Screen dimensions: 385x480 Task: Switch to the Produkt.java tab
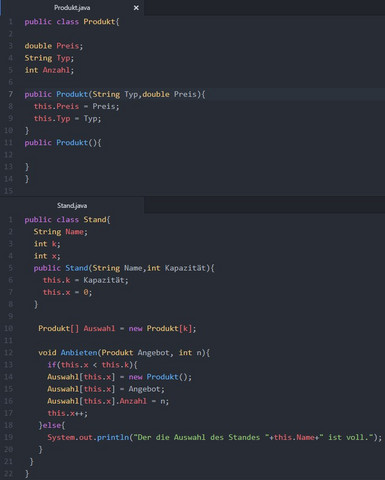point(72,8)
